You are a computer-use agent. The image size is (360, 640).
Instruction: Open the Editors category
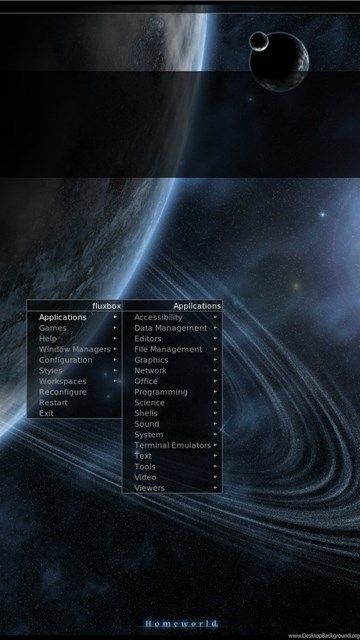(172, 338)
